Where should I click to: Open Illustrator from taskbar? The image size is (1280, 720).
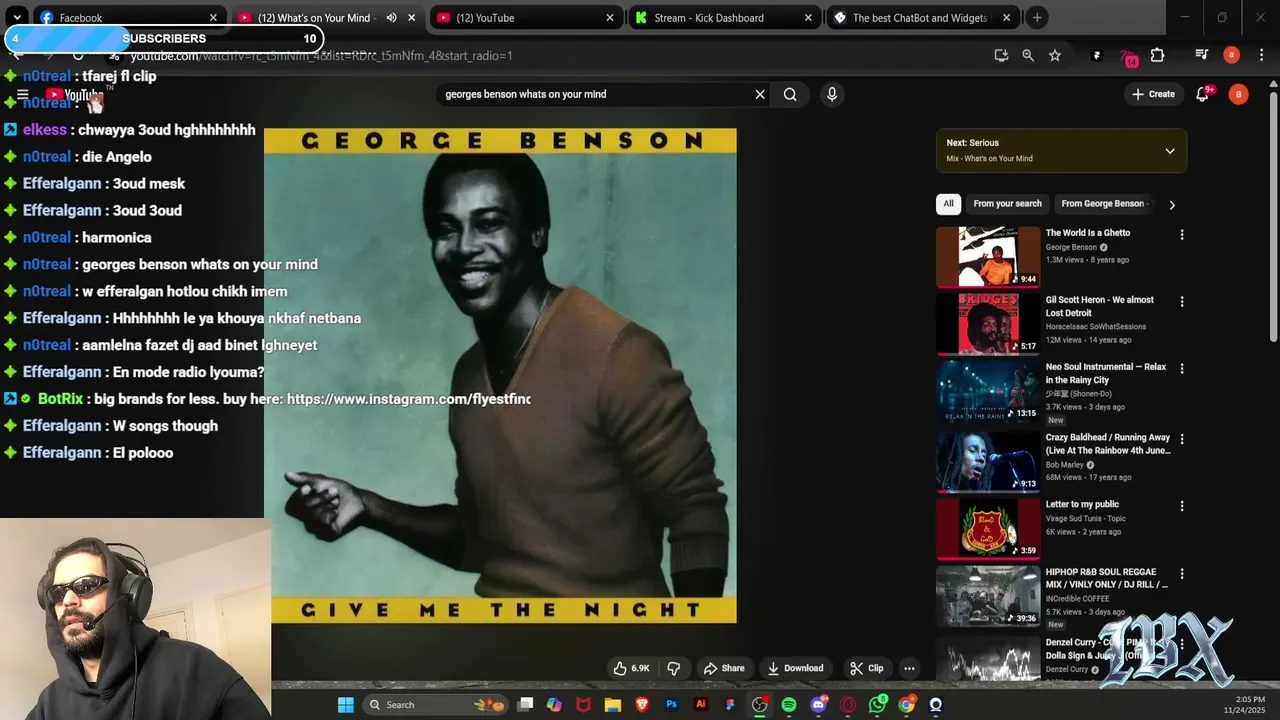700,705
